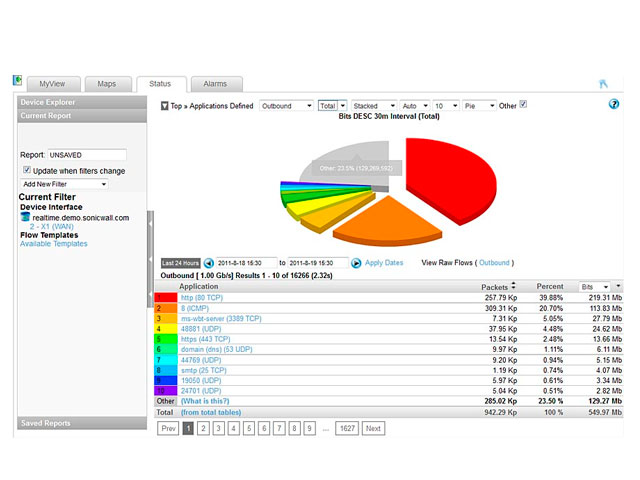Go to the Next results page
The height and width of the screenshot is (480, 640).
(x=373, y=428)
